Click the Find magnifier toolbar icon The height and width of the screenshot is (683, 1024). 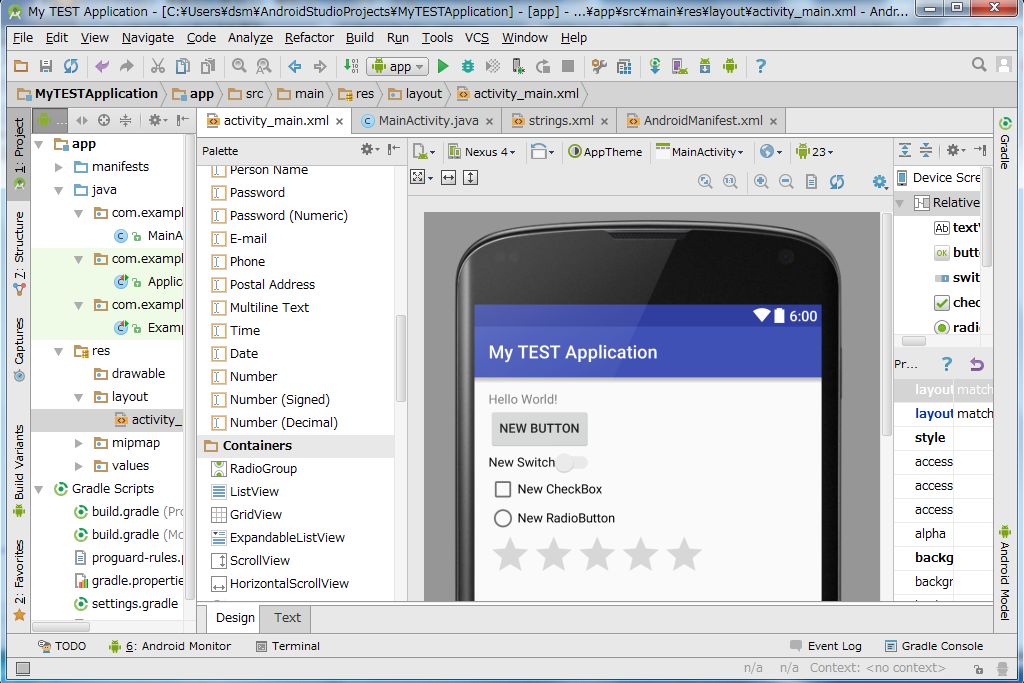(239, 66)
